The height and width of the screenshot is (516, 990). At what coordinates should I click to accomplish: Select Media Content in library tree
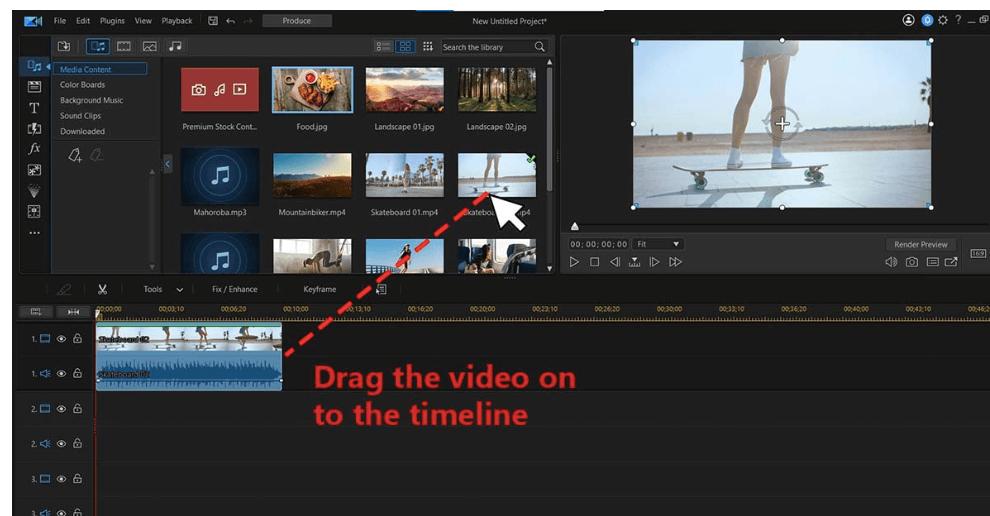click(100, 69)
